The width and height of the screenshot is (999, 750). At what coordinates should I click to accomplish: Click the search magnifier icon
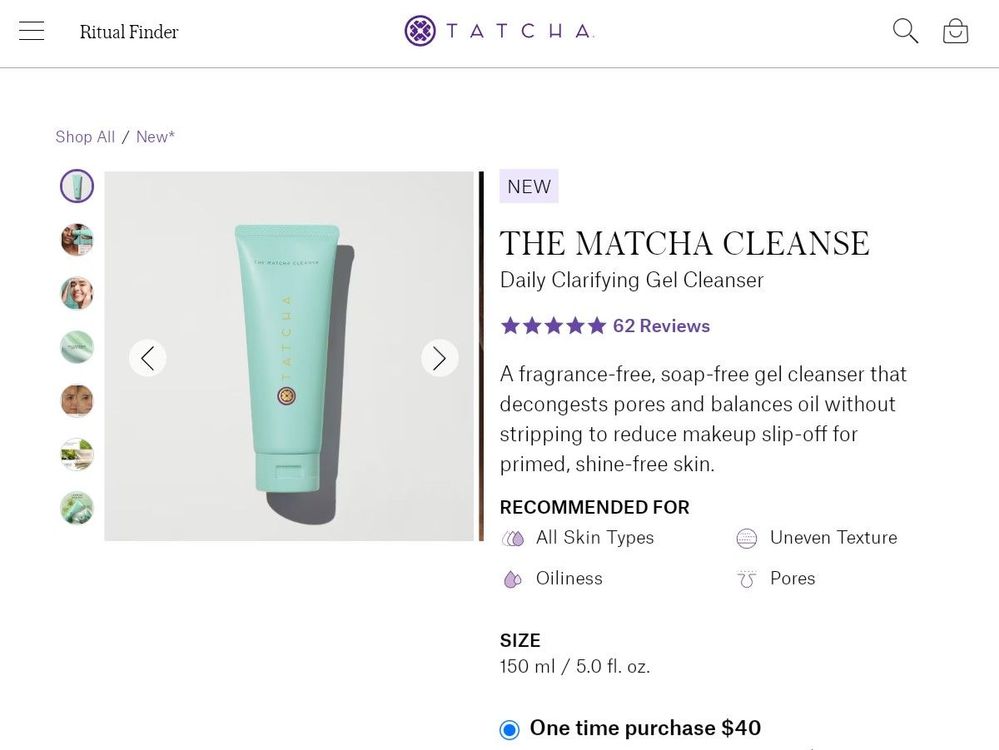905,31
